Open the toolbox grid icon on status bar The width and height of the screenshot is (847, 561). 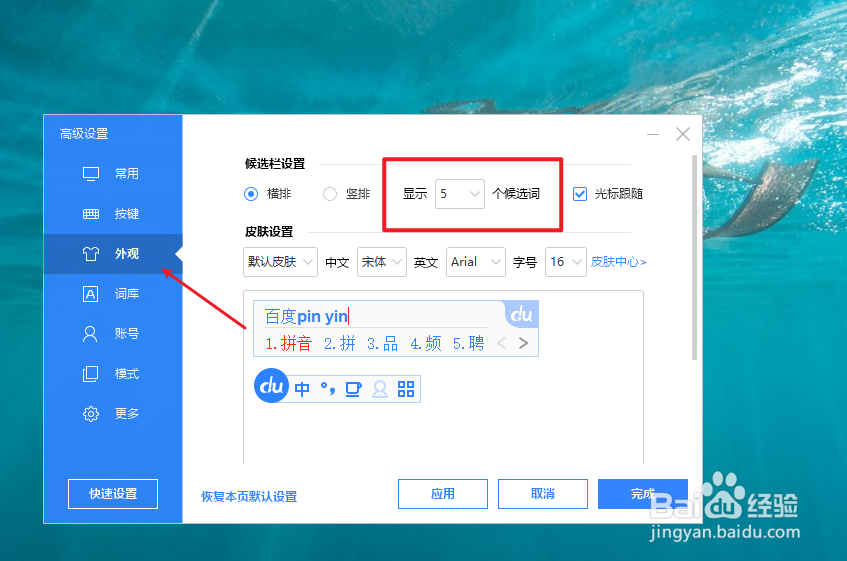point(406,389)
